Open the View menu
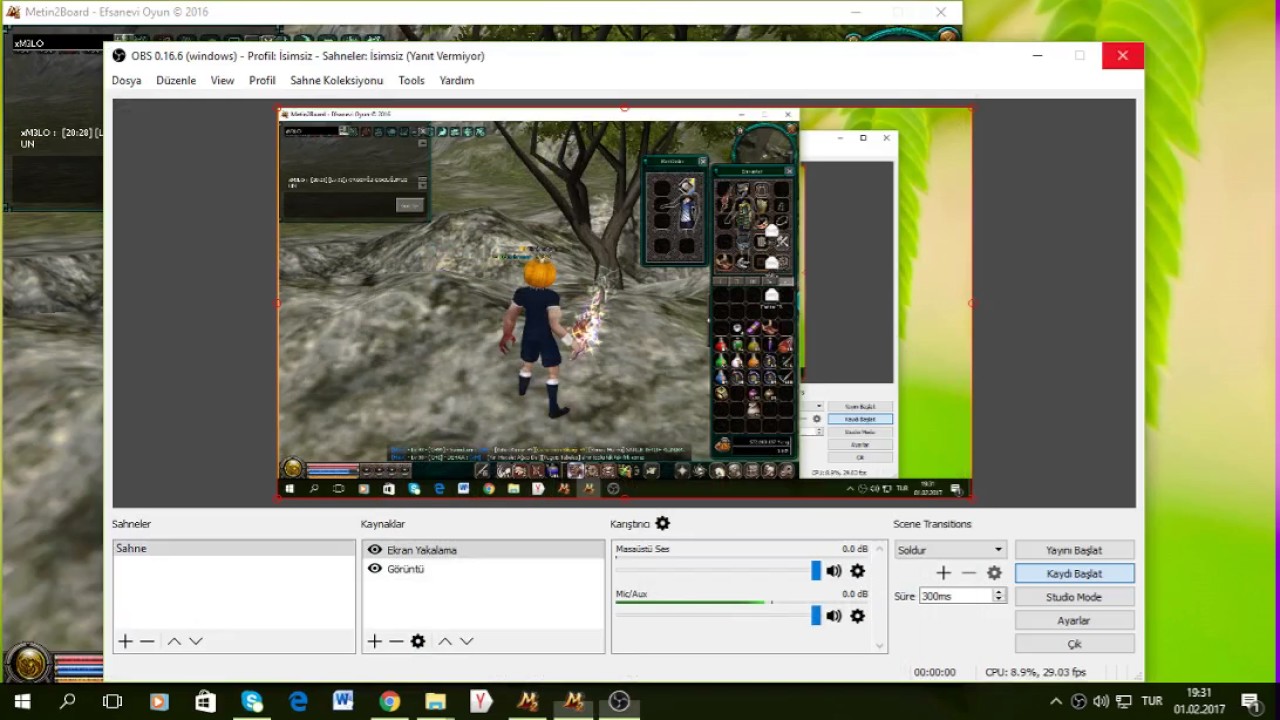This screenshot has width=1280, height=720. [x=222, y=80]
